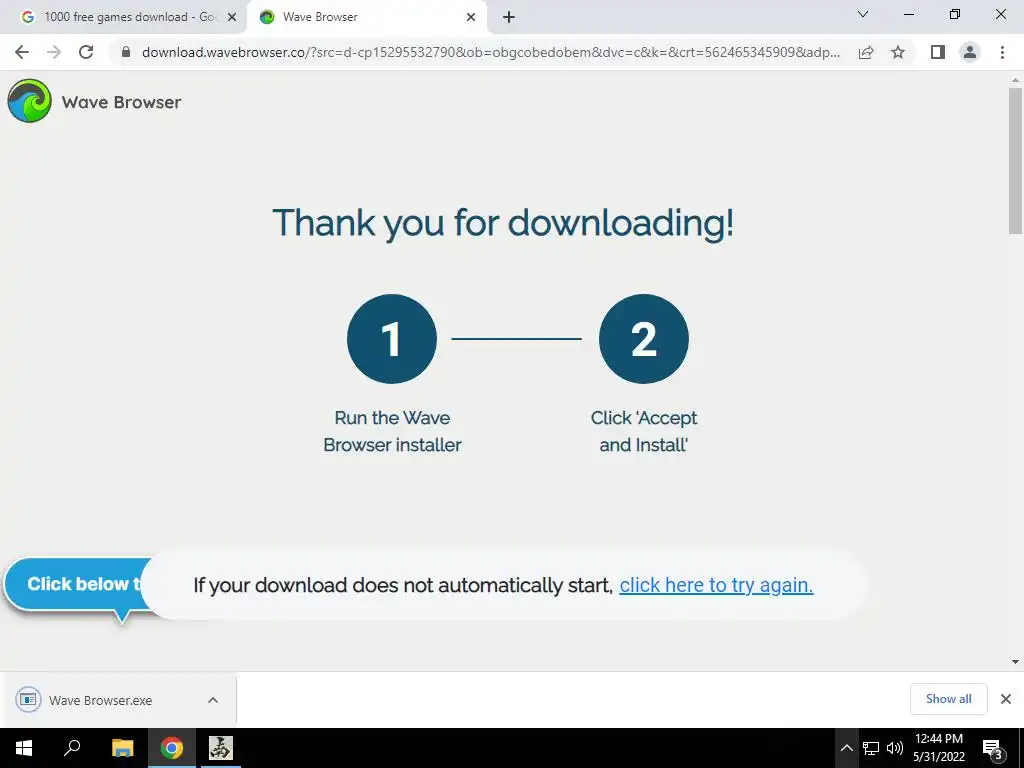
Task: Open Windows taskbar search
Action: (x=72, y=748)
